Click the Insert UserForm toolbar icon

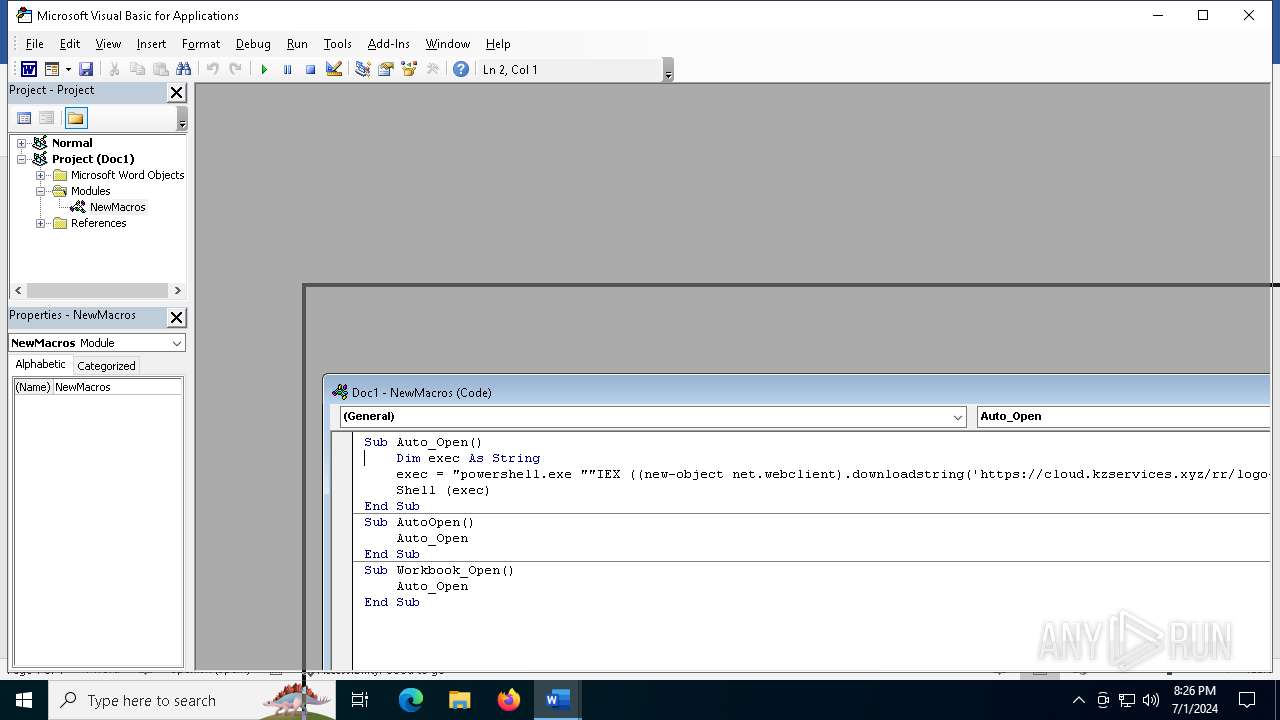click(52, 69)
